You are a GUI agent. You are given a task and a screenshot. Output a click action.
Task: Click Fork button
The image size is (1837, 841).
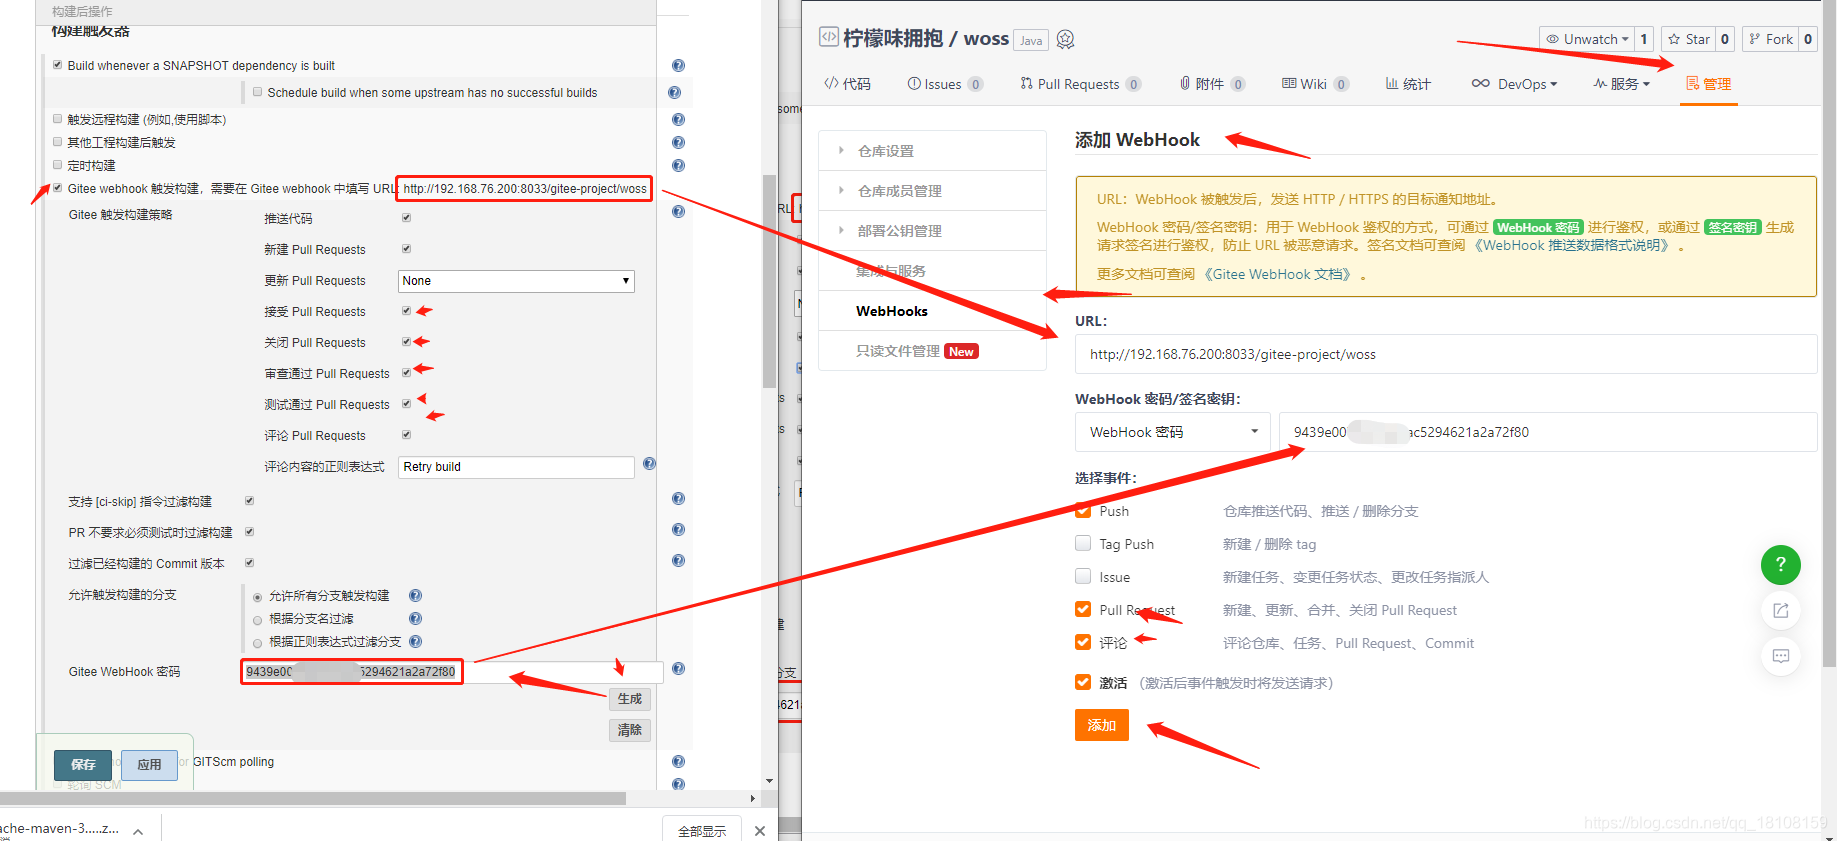tap(1770, 39)
